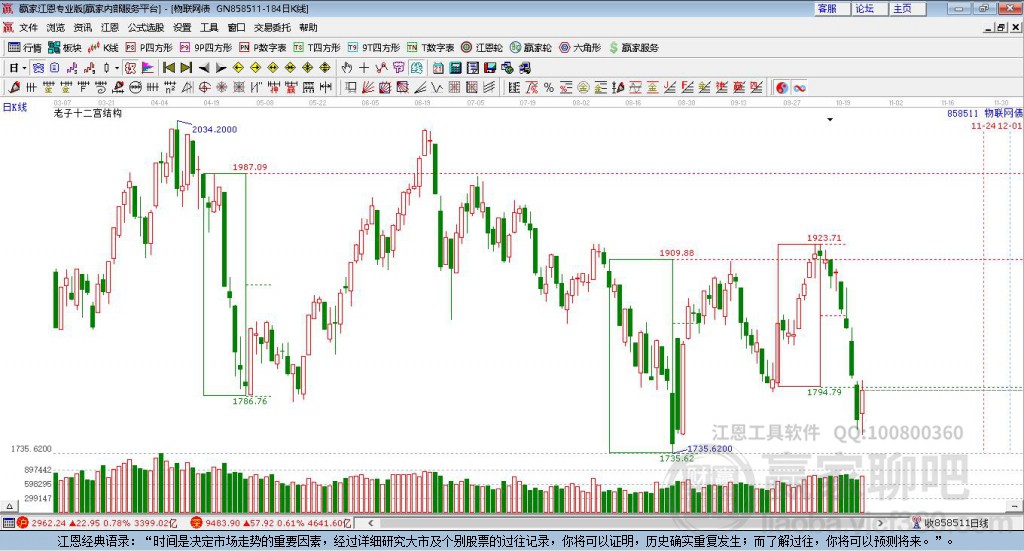
Task: Select the Gann fan lines drawing tool
Action: point(368,87)
